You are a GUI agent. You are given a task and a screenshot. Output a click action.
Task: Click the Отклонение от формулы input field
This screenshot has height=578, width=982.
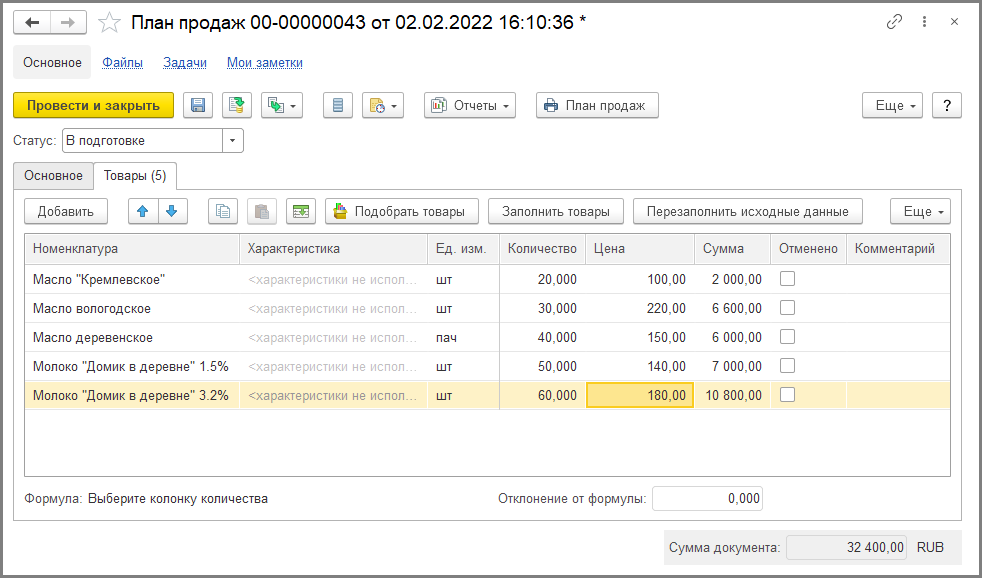706,498
